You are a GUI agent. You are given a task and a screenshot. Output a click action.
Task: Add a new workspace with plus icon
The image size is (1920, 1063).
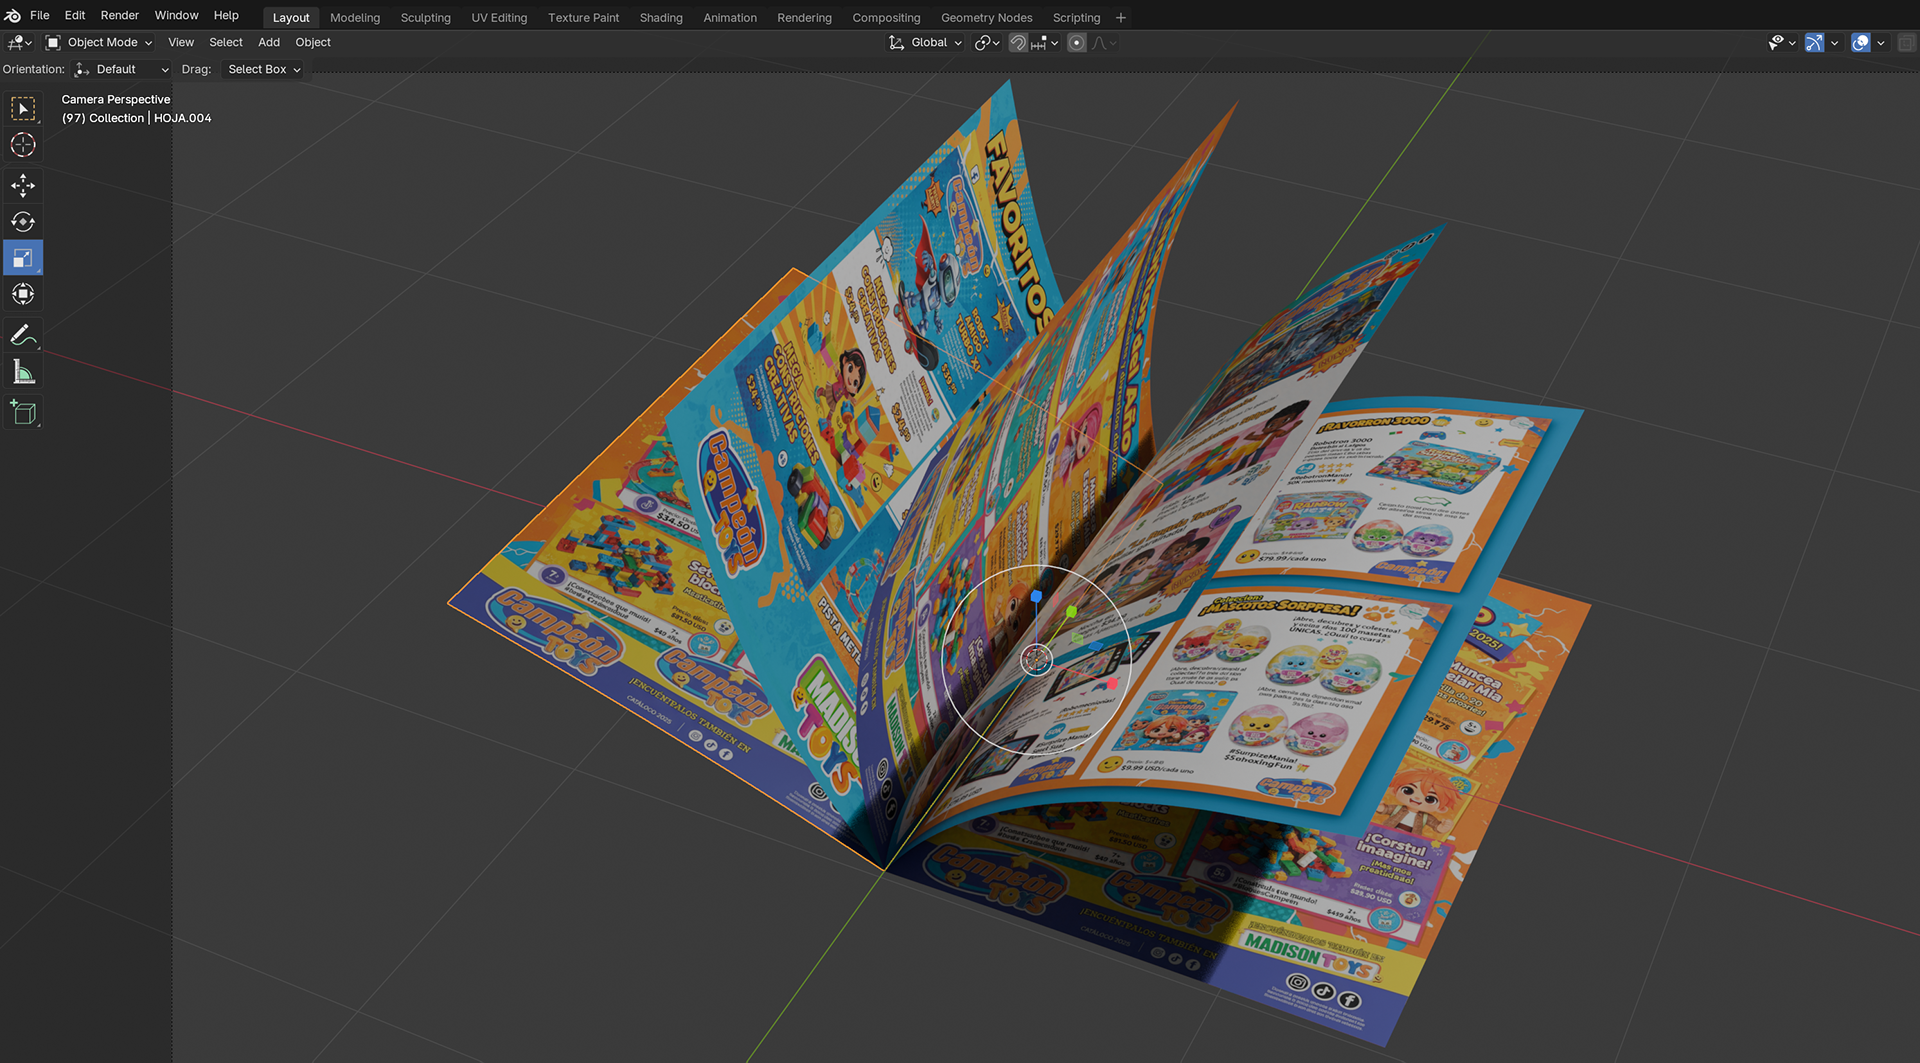(x=1121, y=18)
